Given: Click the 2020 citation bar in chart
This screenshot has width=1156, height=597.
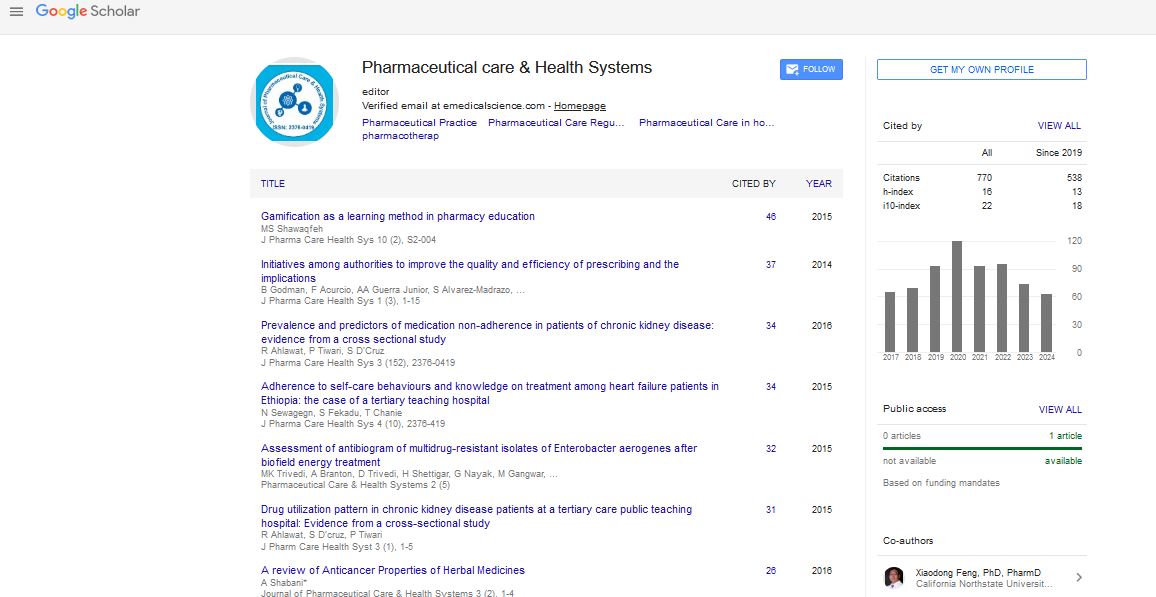Looking at the screenshot, I should tap(957, 296).
